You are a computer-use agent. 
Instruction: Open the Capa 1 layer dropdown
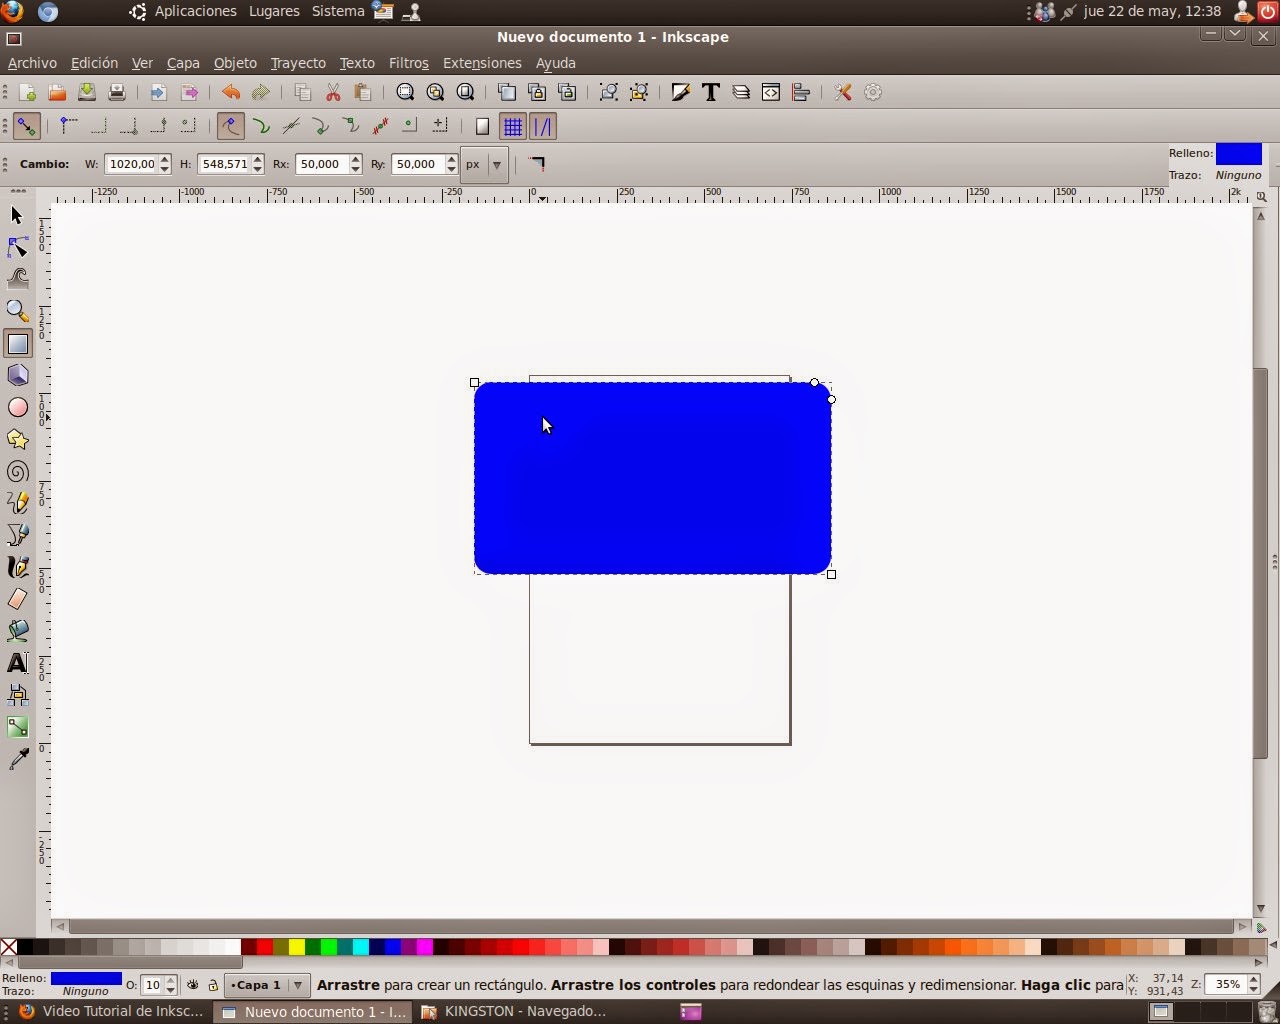tap(267, 985)
